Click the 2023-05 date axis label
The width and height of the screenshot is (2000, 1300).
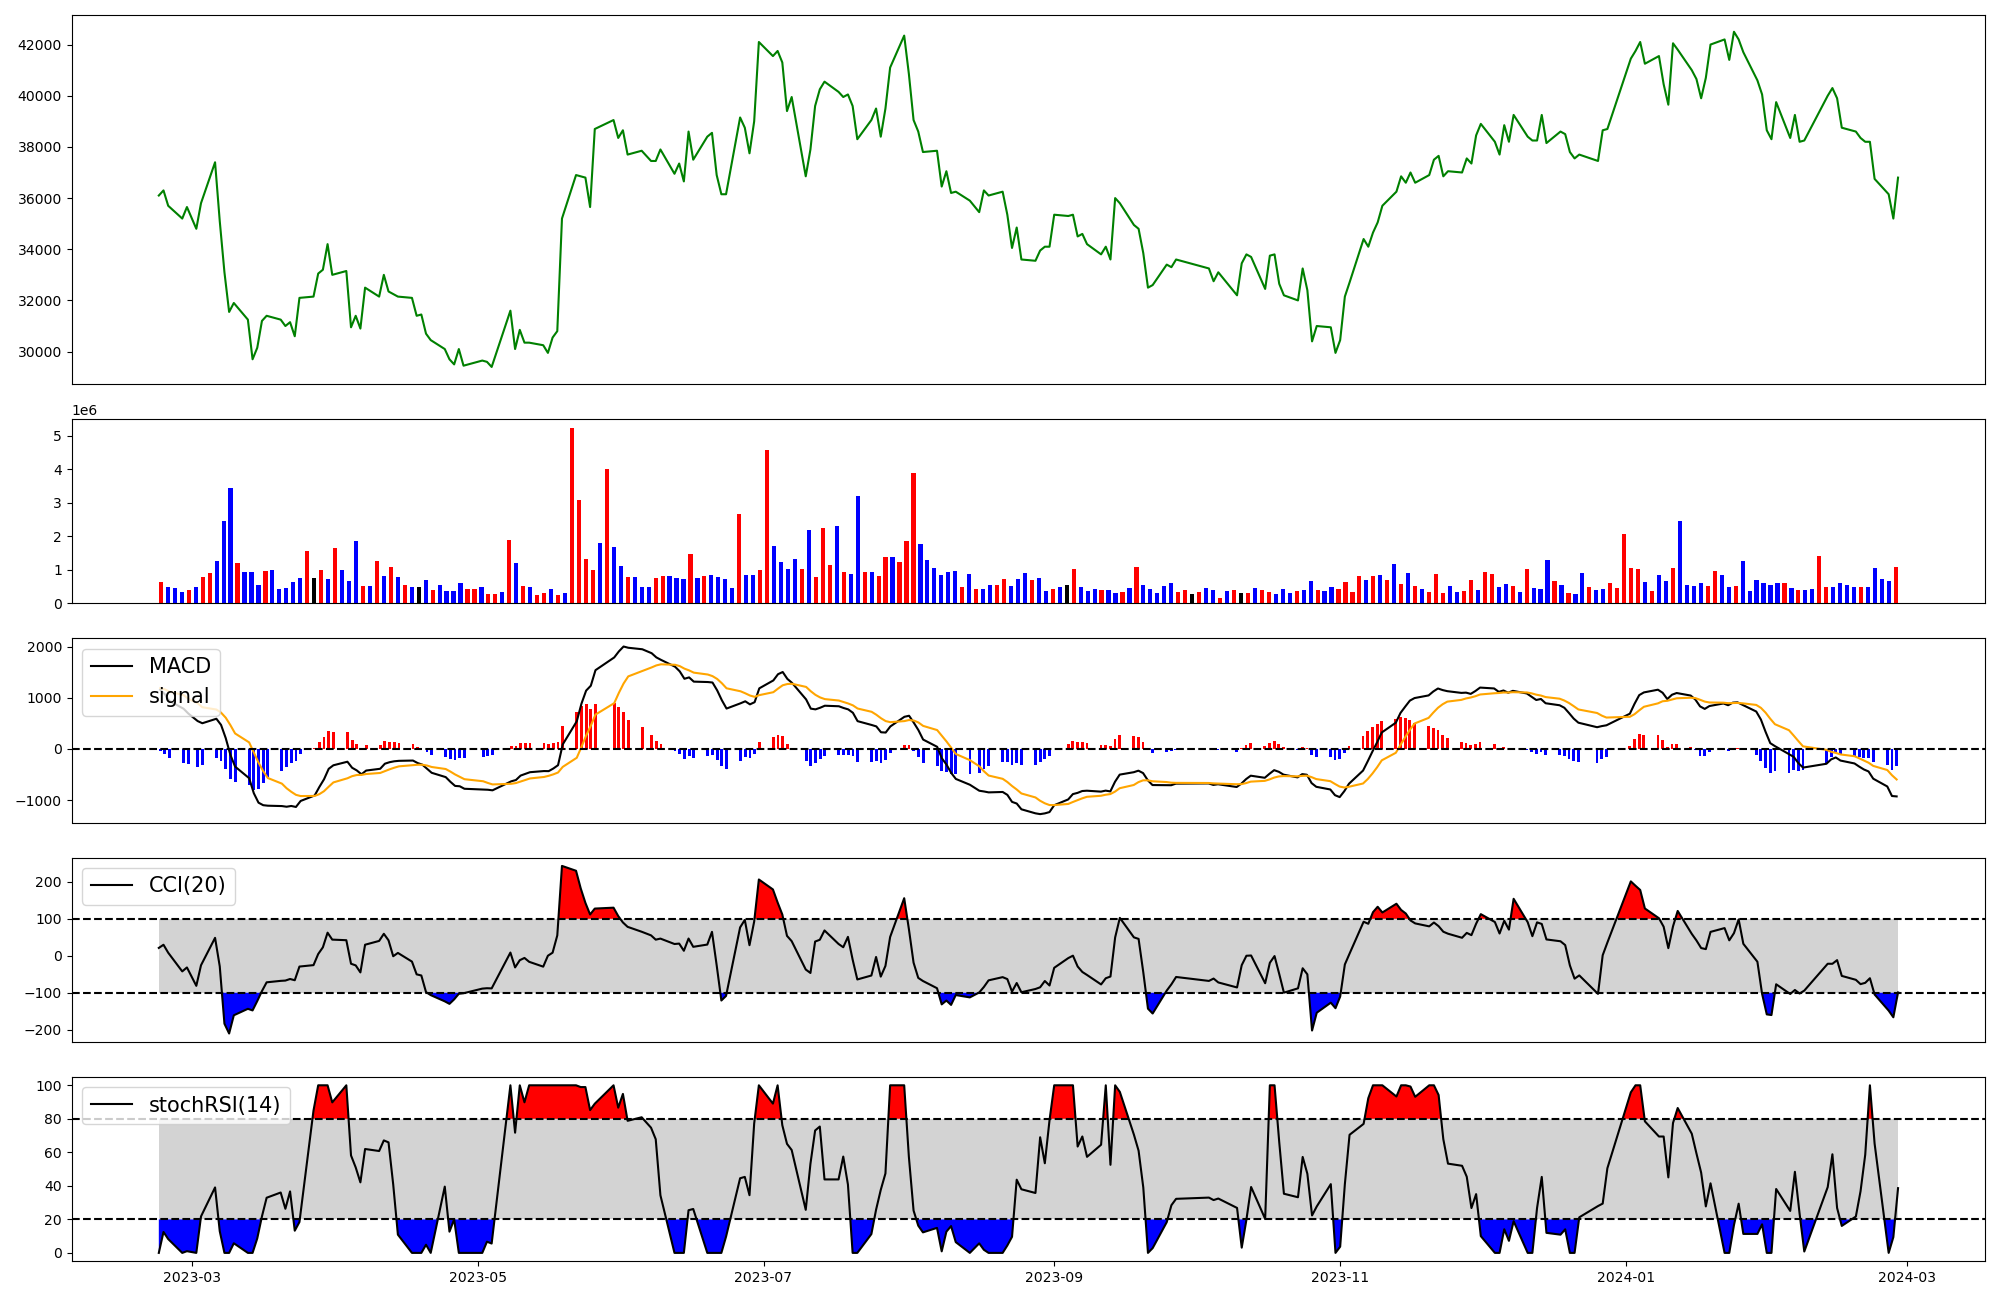point(478,1277)
